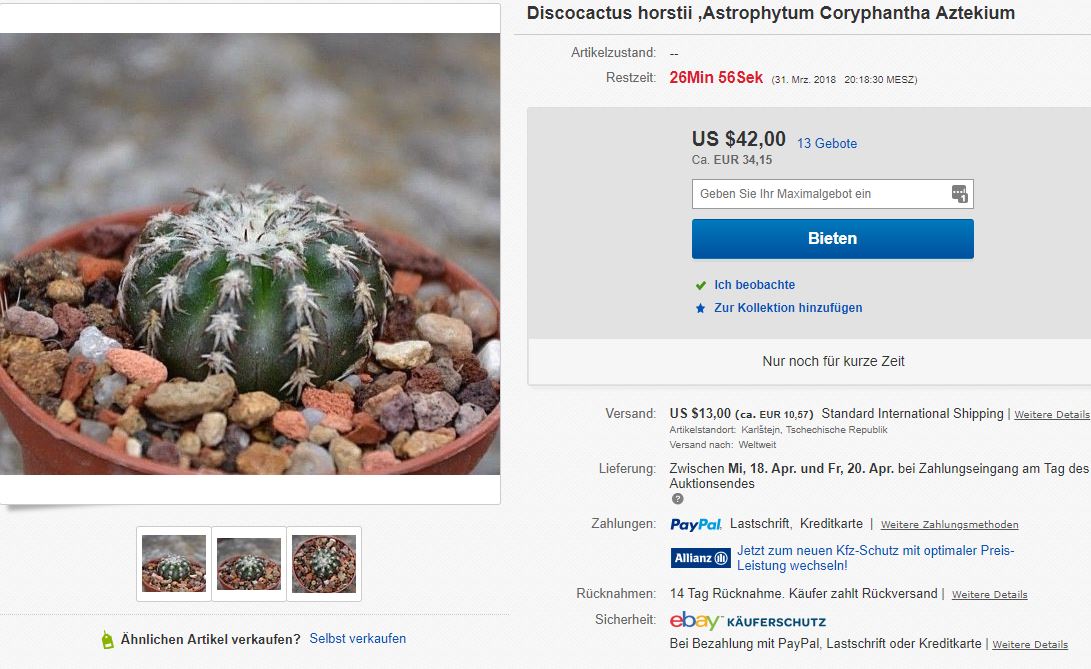Click the green watching checkmark icon
1091x669 pixels.
(701, 285)
